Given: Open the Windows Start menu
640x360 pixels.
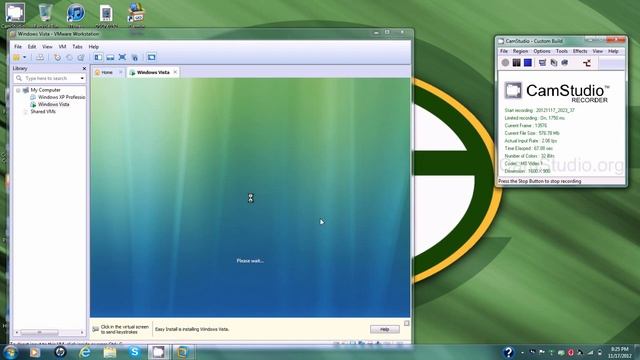Looking at the screenshot, I should [x=10, y=352].
